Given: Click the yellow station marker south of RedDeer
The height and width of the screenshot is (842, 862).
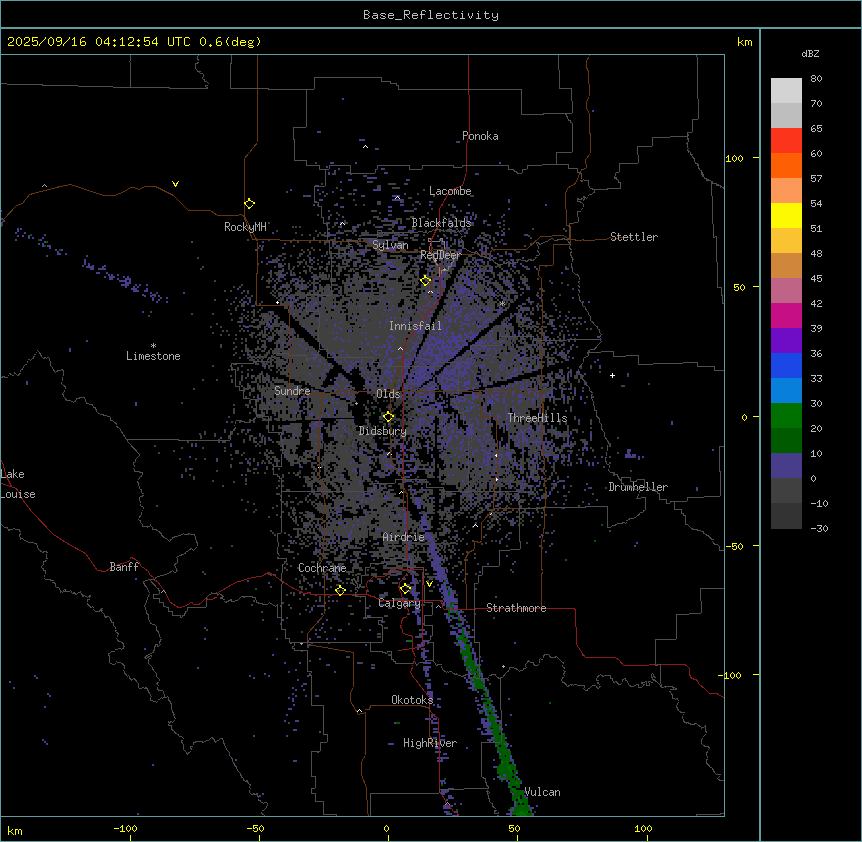Looking at the screenshot, I should pyautogui.click(x=425, y=280).
